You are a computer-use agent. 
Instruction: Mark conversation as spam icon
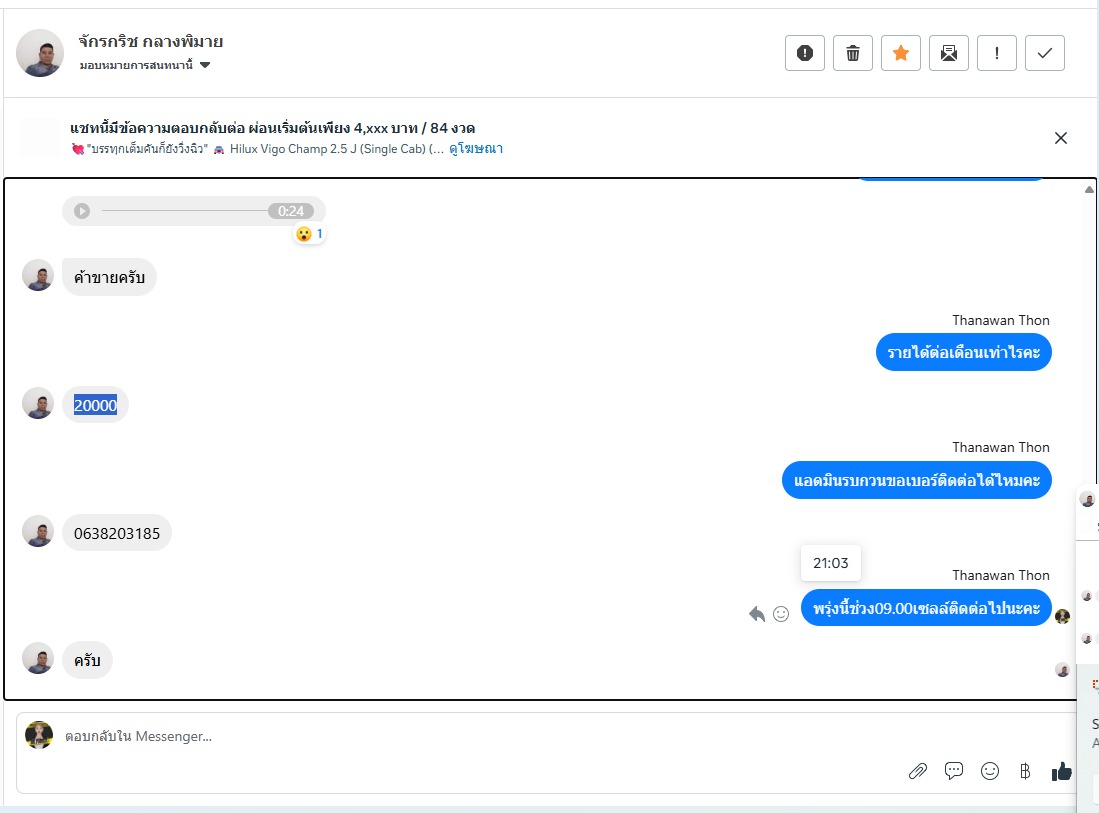tap(805, 53)
